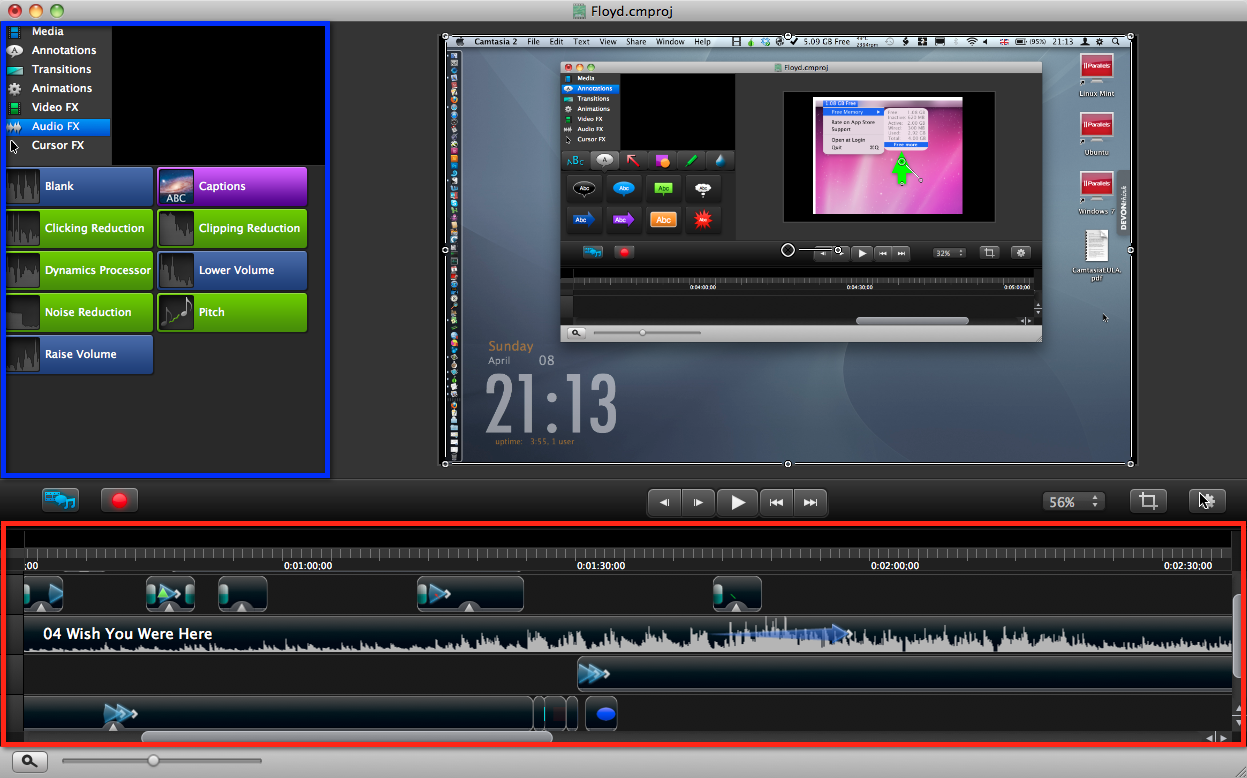Step back one frame
The width and height of the screenshot is (1247, 778).
pyautogui.click(x=665, y=502)
